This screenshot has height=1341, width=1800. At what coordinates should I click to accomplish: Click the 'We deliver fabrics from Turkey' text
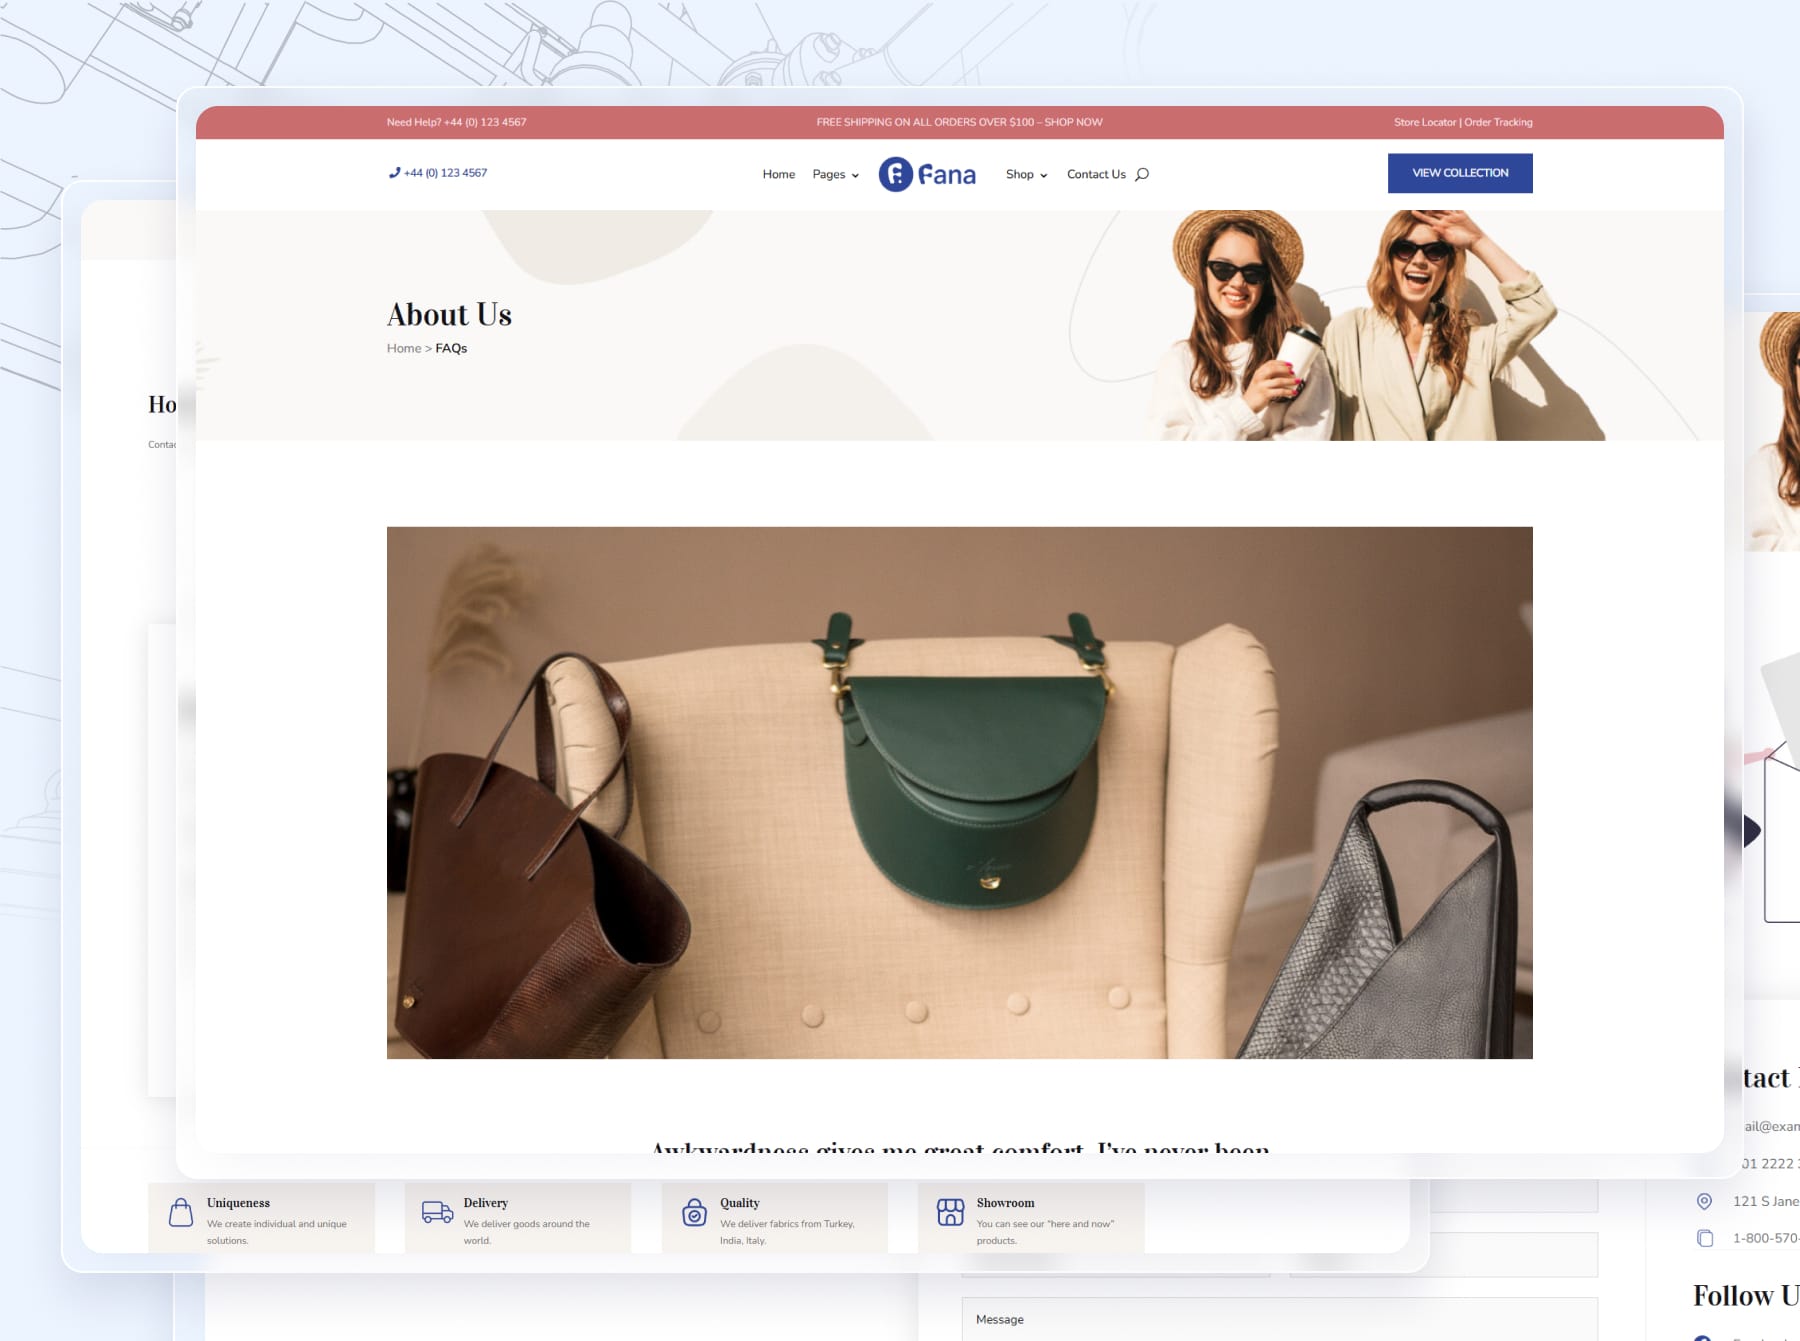(787, 1232)
